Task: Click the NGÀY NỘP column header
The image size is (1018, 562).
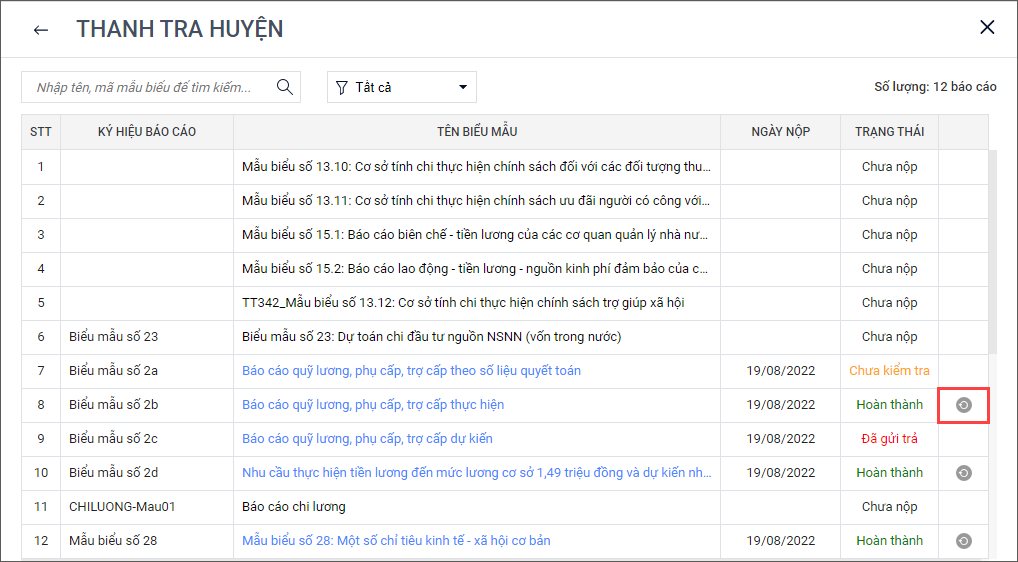Action: (780, 132)
